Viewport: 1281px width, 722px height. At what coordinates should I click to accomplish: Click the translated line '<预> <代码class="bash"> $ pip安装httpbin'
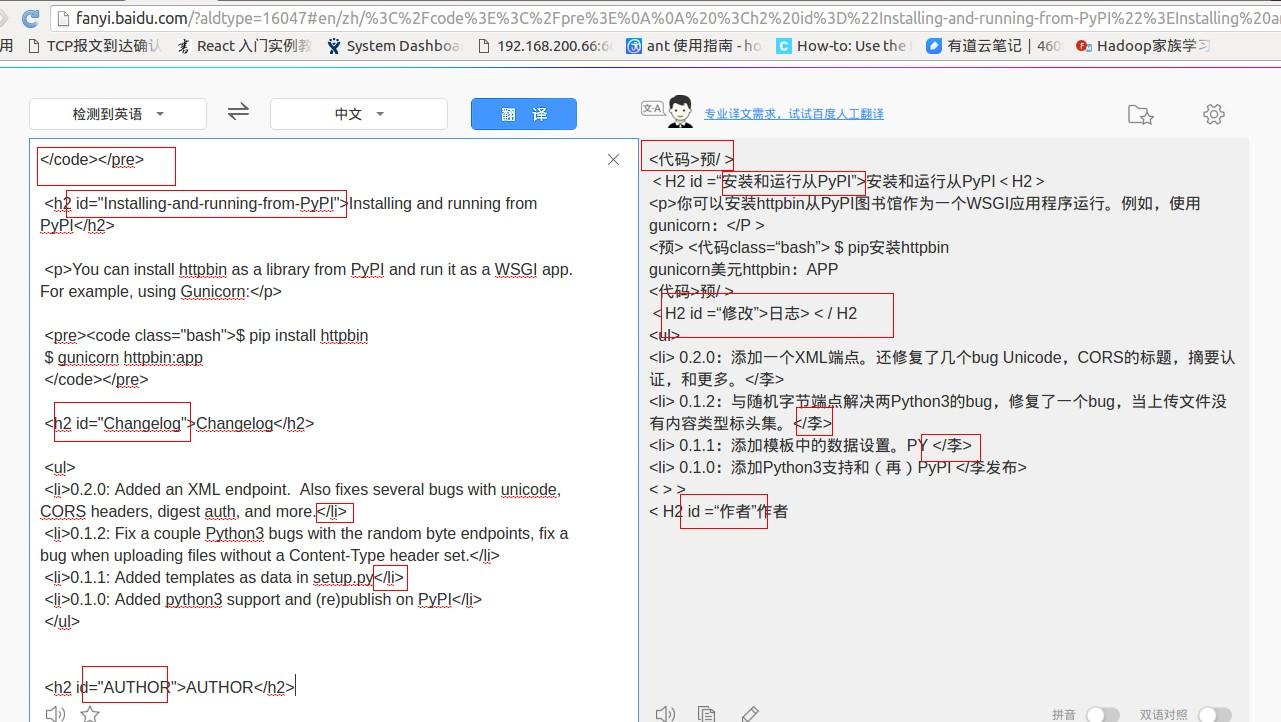coord(799,247)
